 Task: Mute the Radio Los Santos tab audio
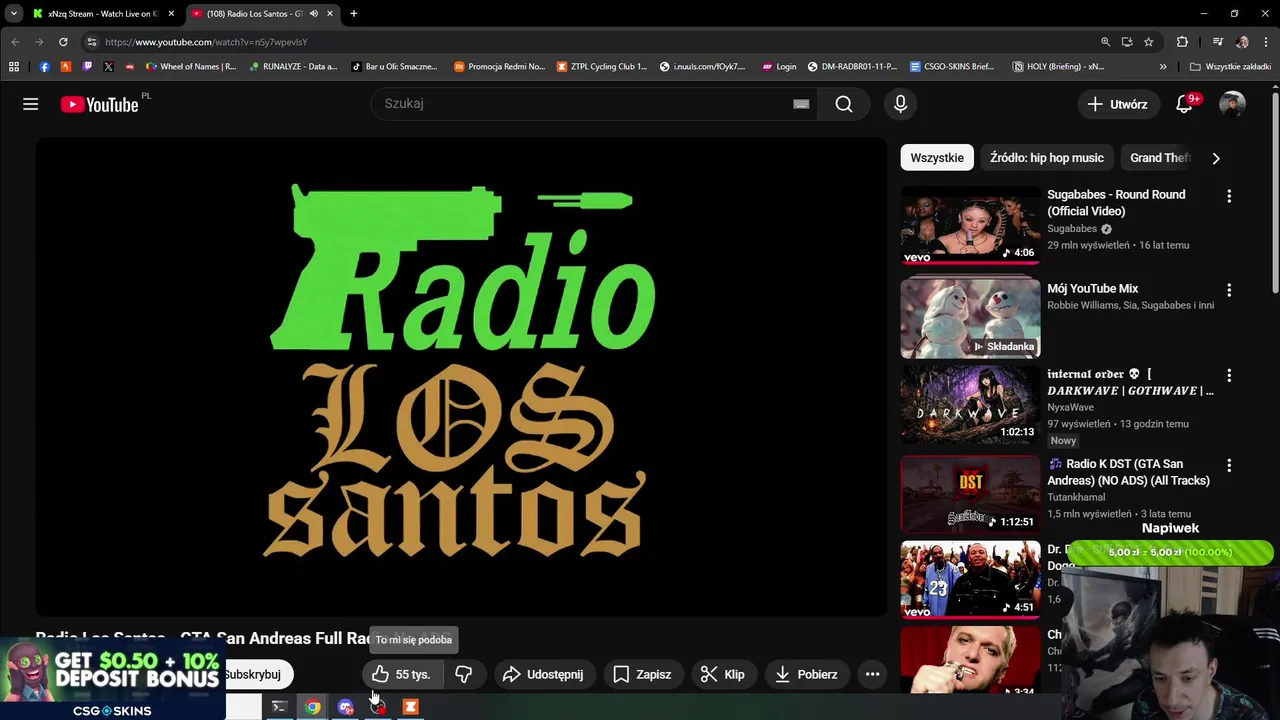click(314, 14)
